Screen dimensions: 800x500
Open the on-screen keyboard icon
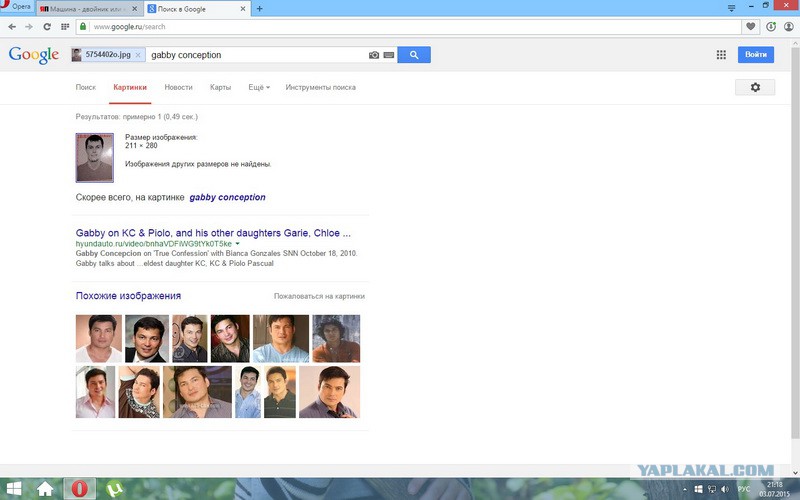[x=389, y=55]
